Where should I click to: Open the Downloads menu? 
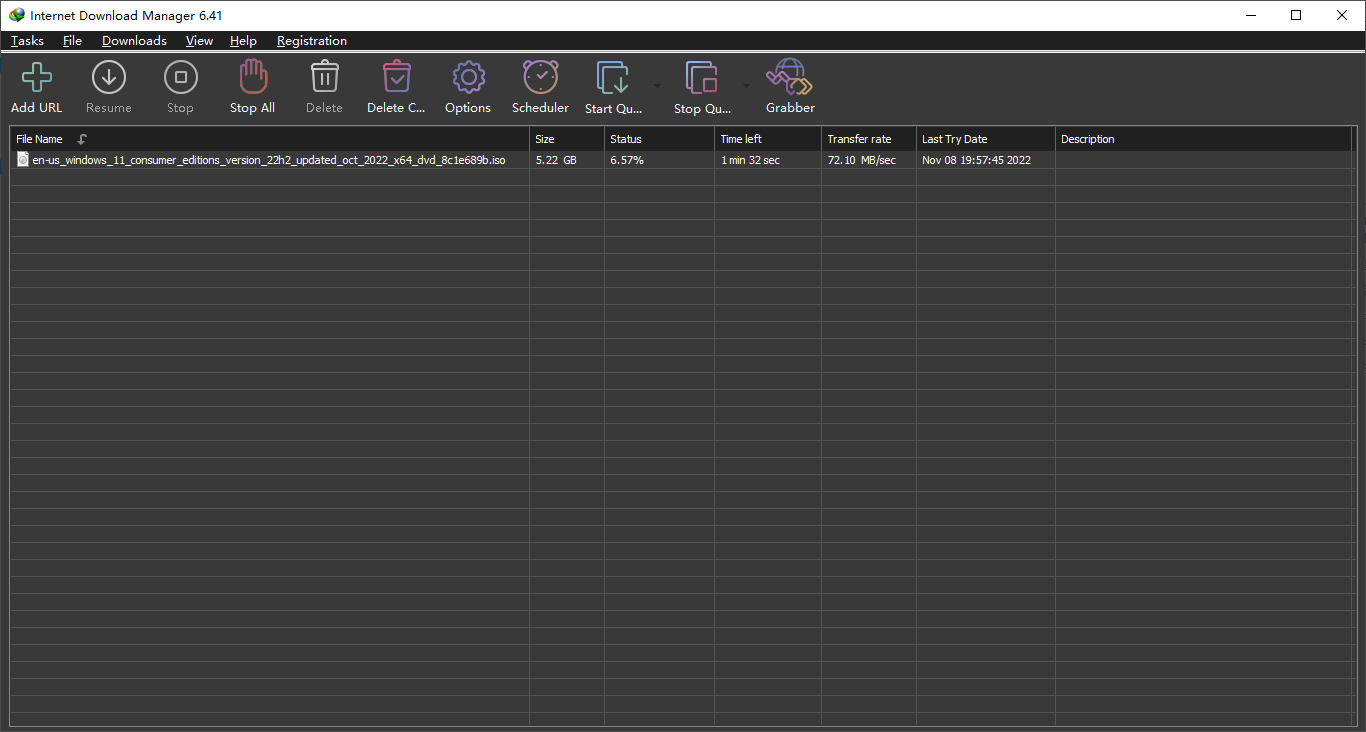134,41
